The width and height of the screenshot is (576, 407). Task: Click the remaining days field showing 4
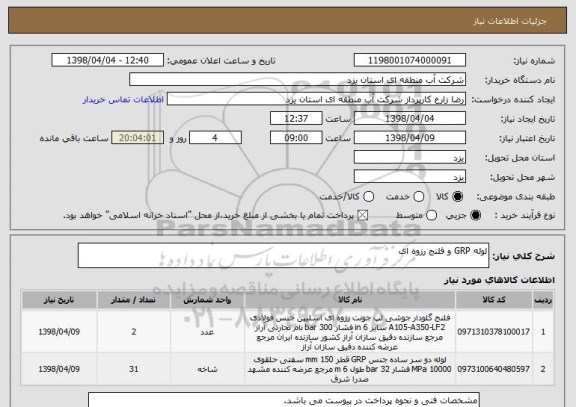coord(215,138)
